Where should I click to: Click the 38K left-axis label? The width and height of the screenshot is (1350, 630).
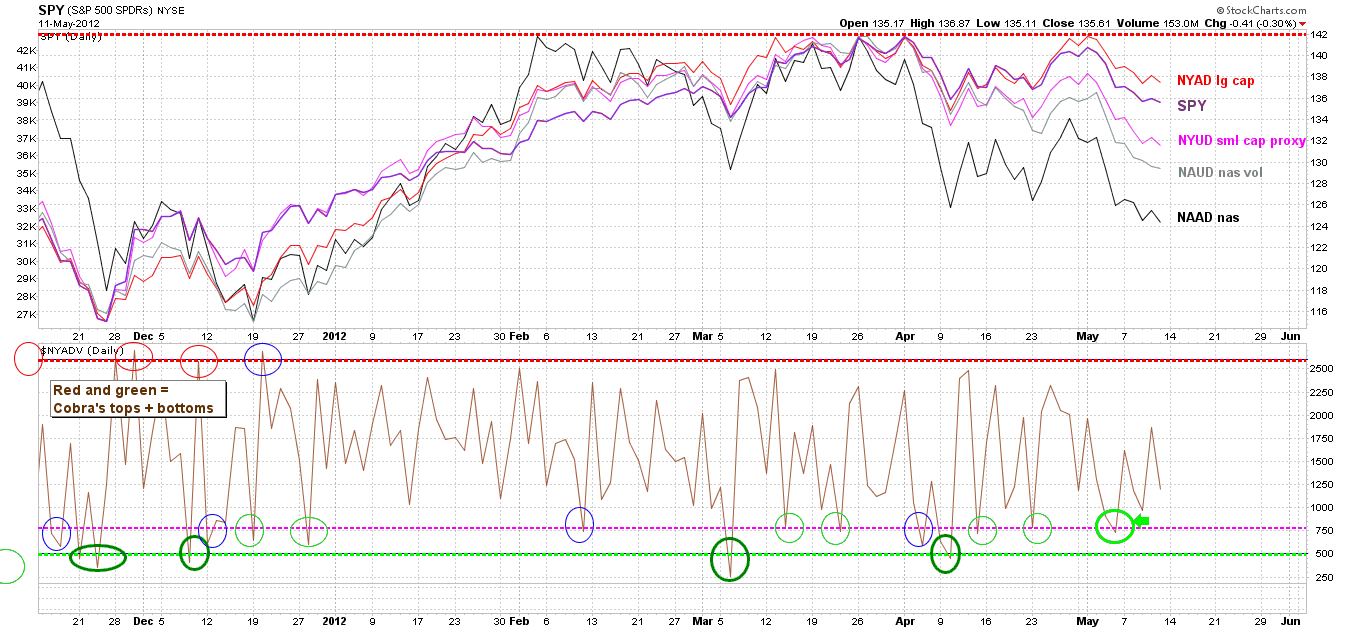click(x=26, y=121)
